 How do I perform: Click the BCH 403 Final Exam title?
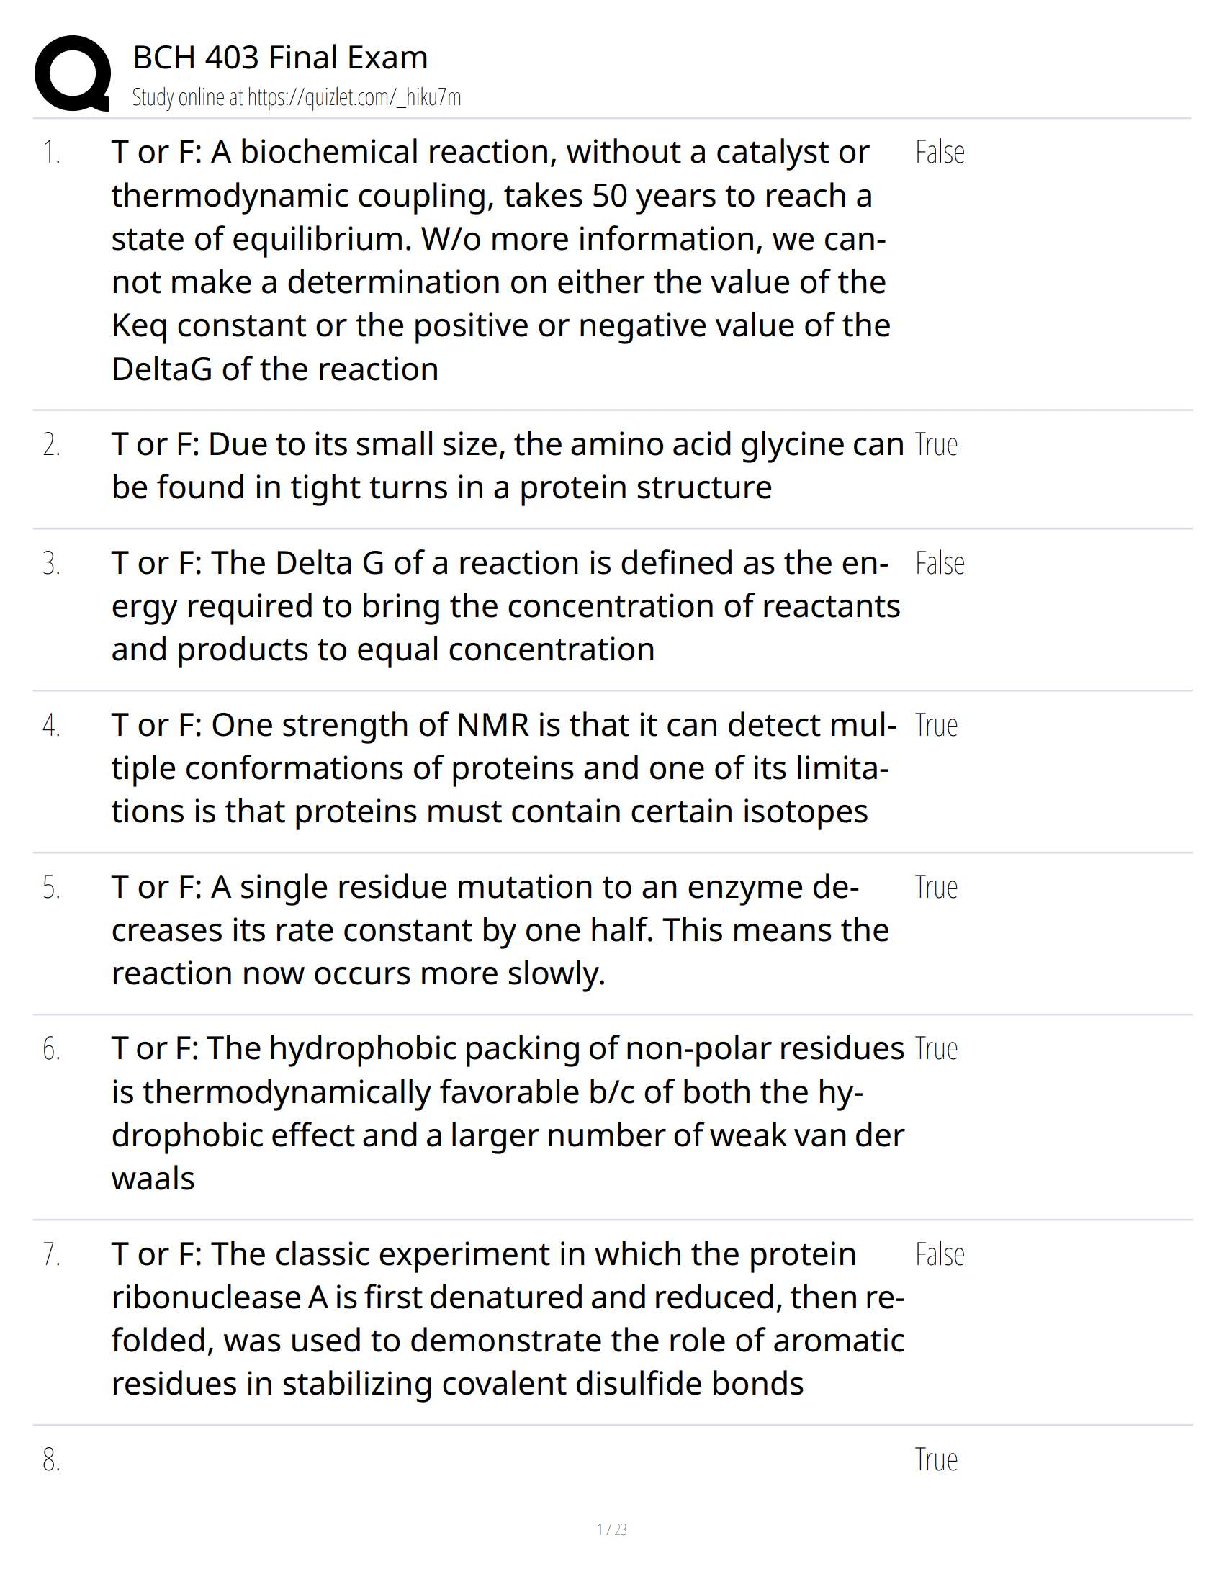280,57
